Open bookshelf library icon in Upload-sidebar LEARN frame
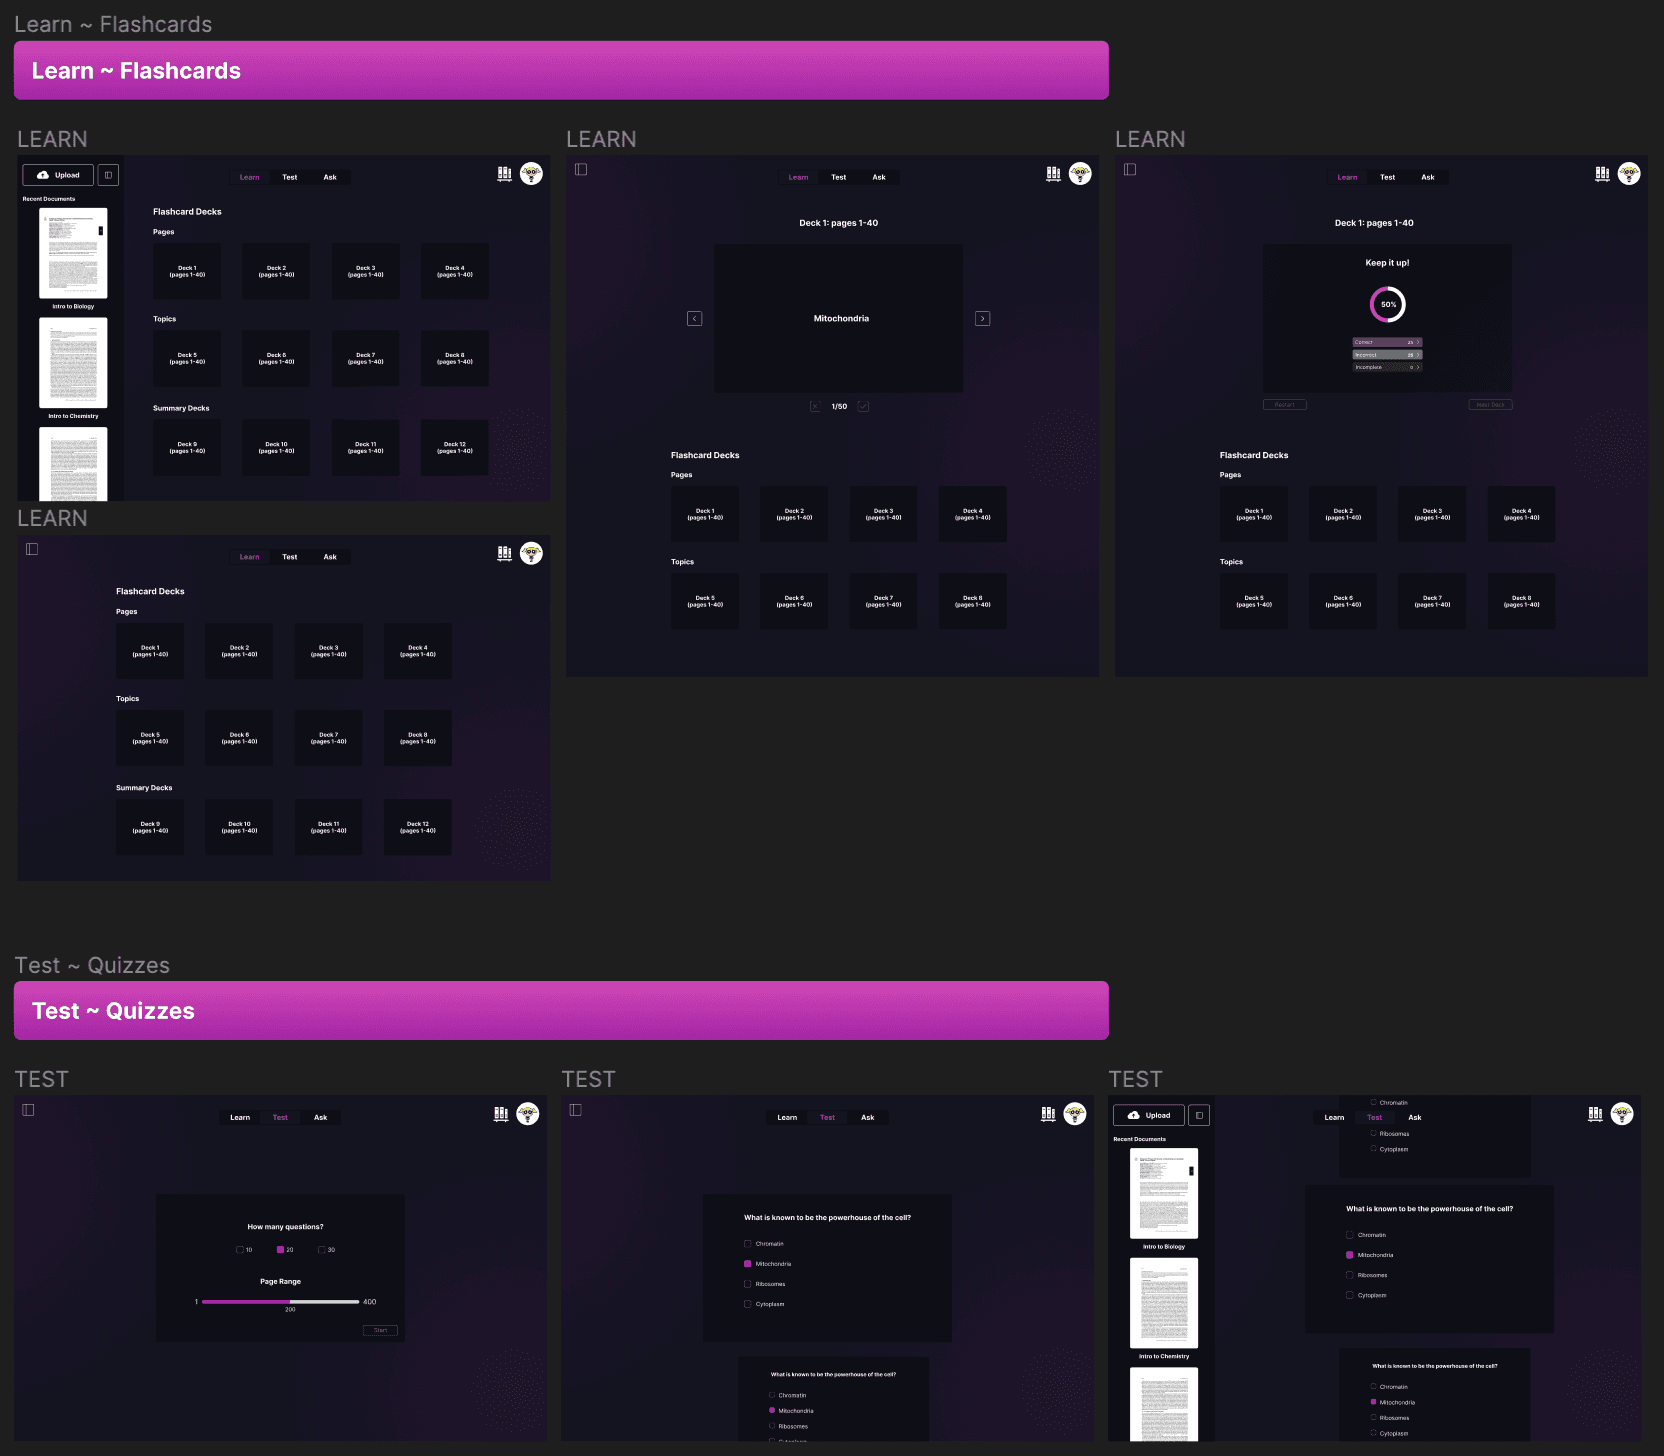This screenshot has width=1664, height=1456. tap(504, 174)
